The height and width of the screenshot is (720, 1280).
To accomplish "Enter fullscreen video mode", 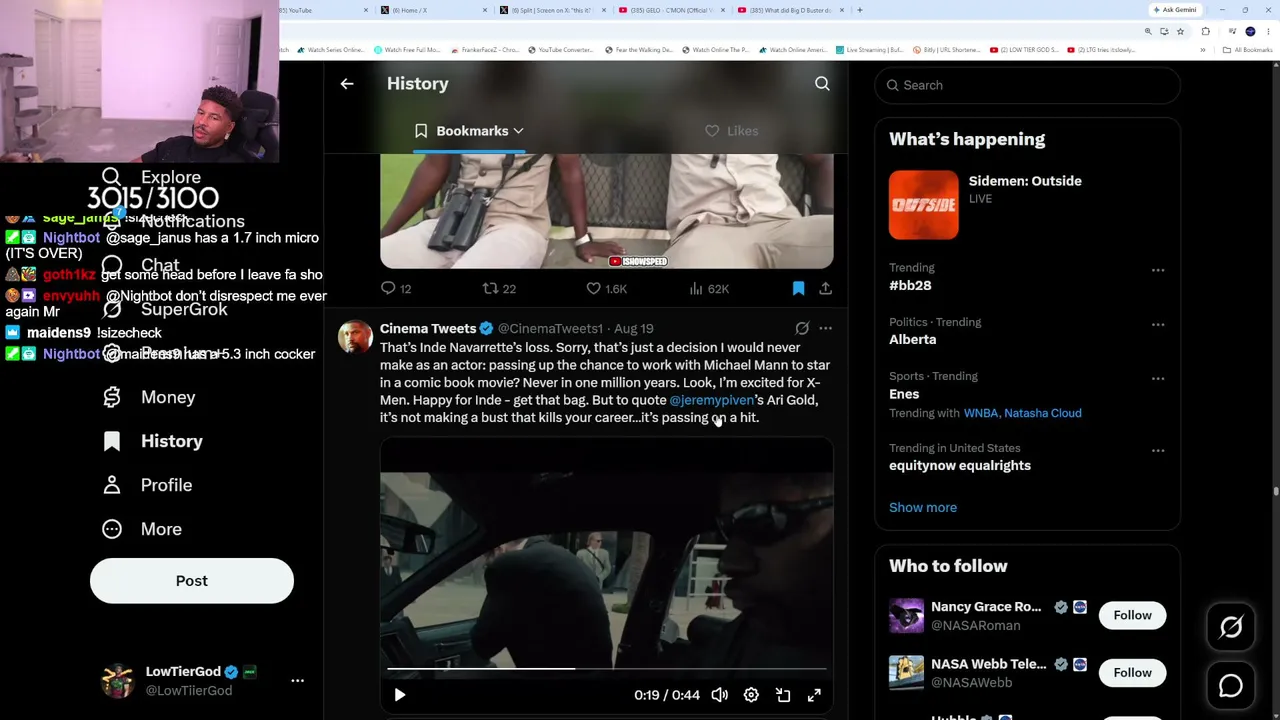I will click(814, 695).
